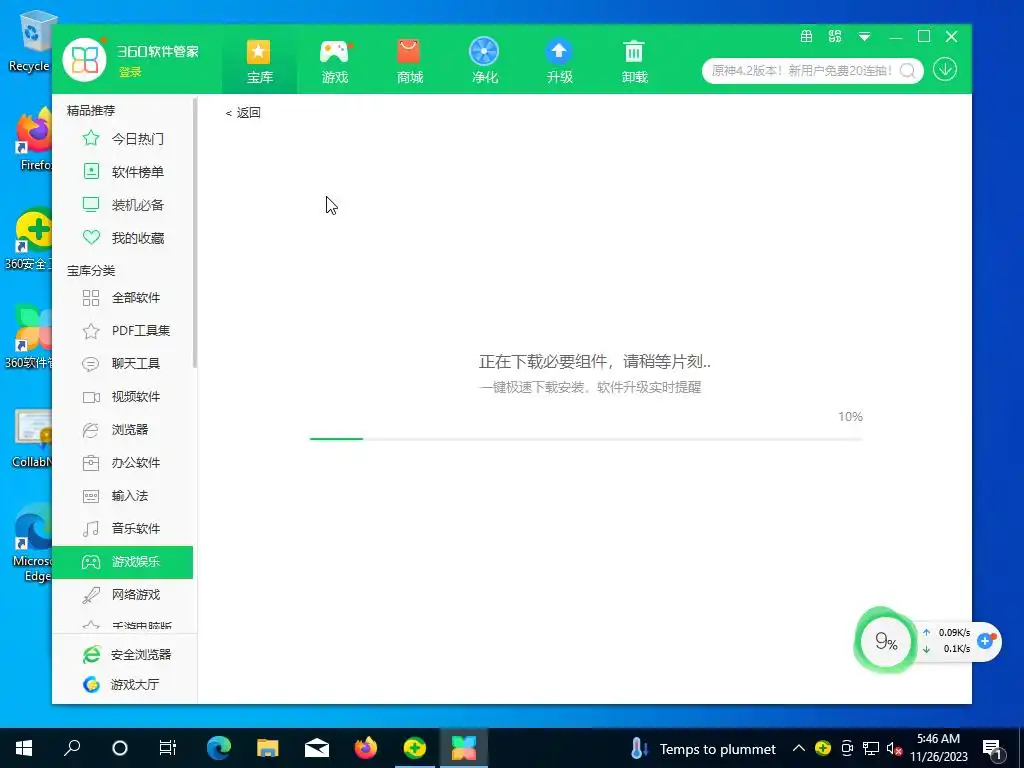Select 装机必备 in sidebar

coord(123,204)
